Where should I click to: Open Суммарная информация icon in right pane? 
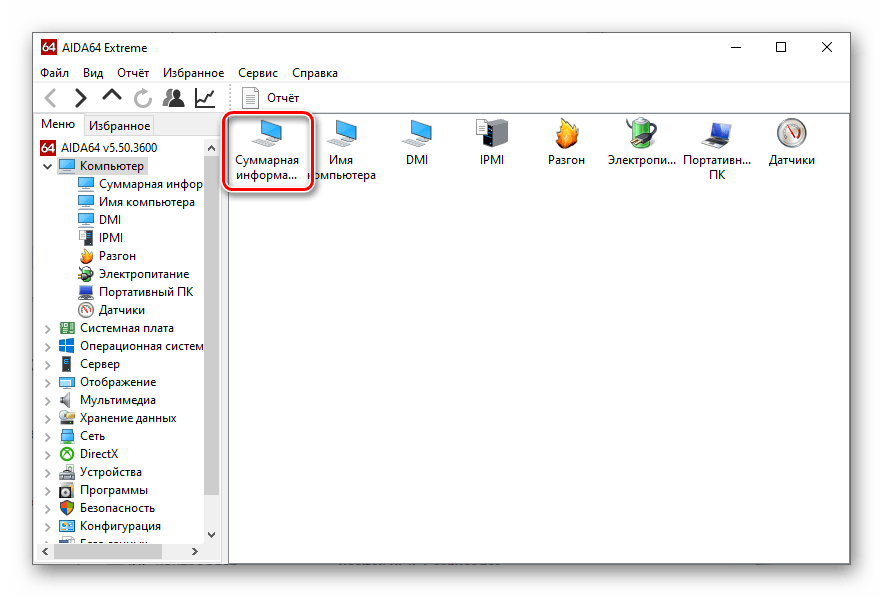(267, 150)
